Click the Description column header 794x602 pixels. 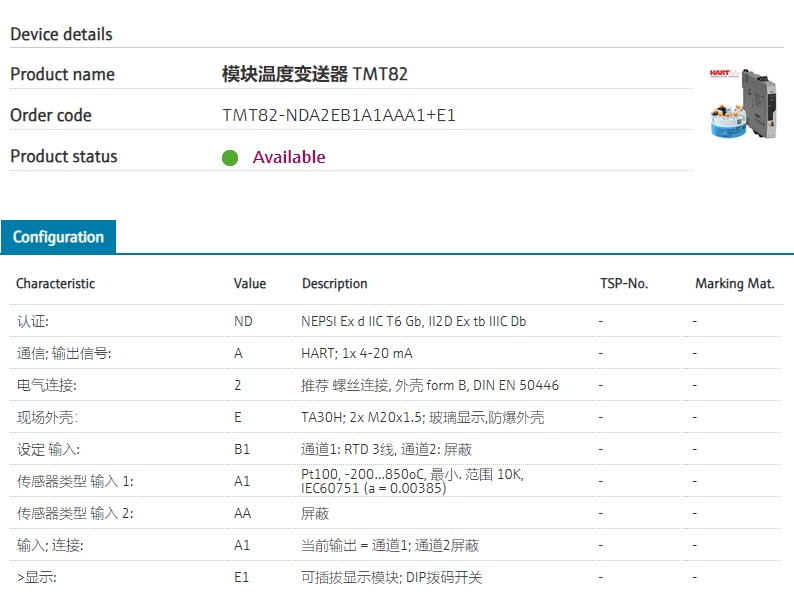click(335, 284)
